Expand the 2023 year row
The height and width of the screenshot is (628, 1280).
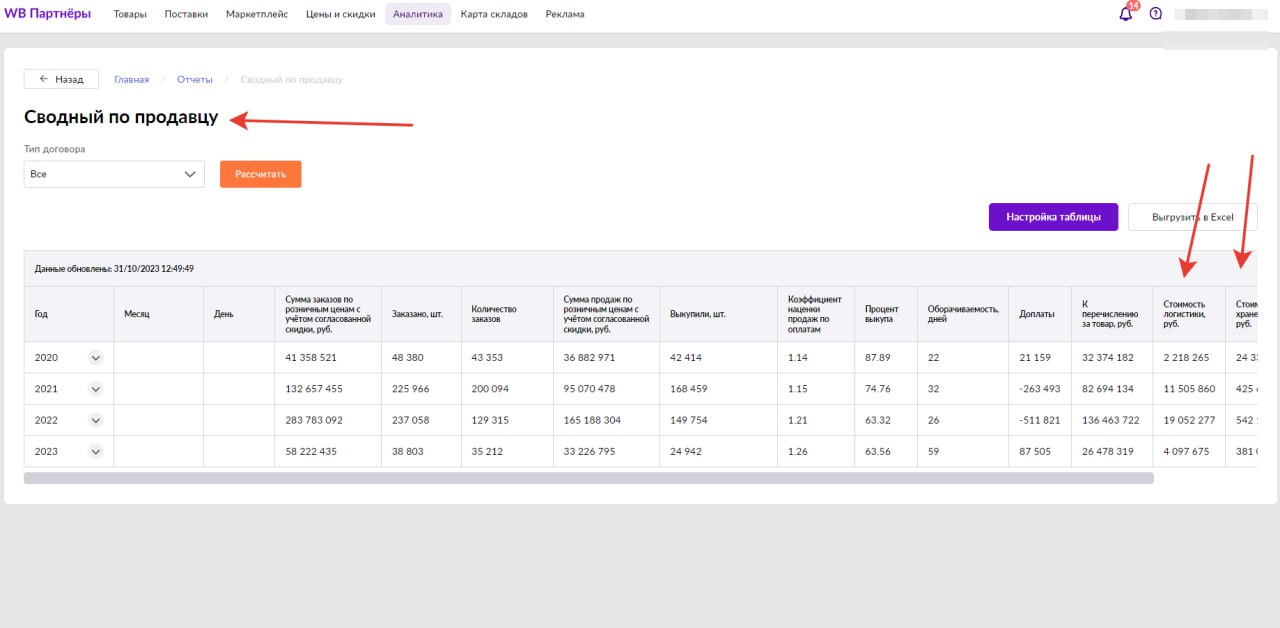coord(96,451)
